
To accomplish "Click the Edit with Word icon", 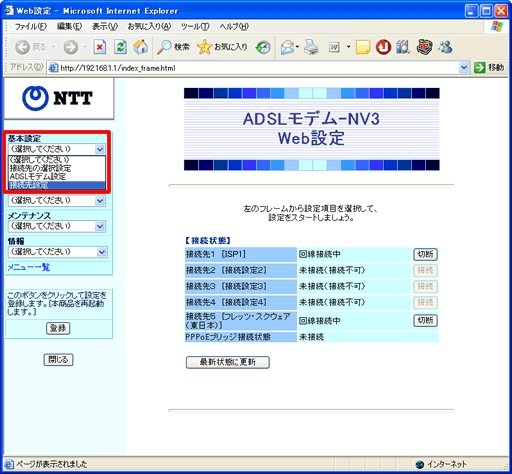I will pos(334,47).
